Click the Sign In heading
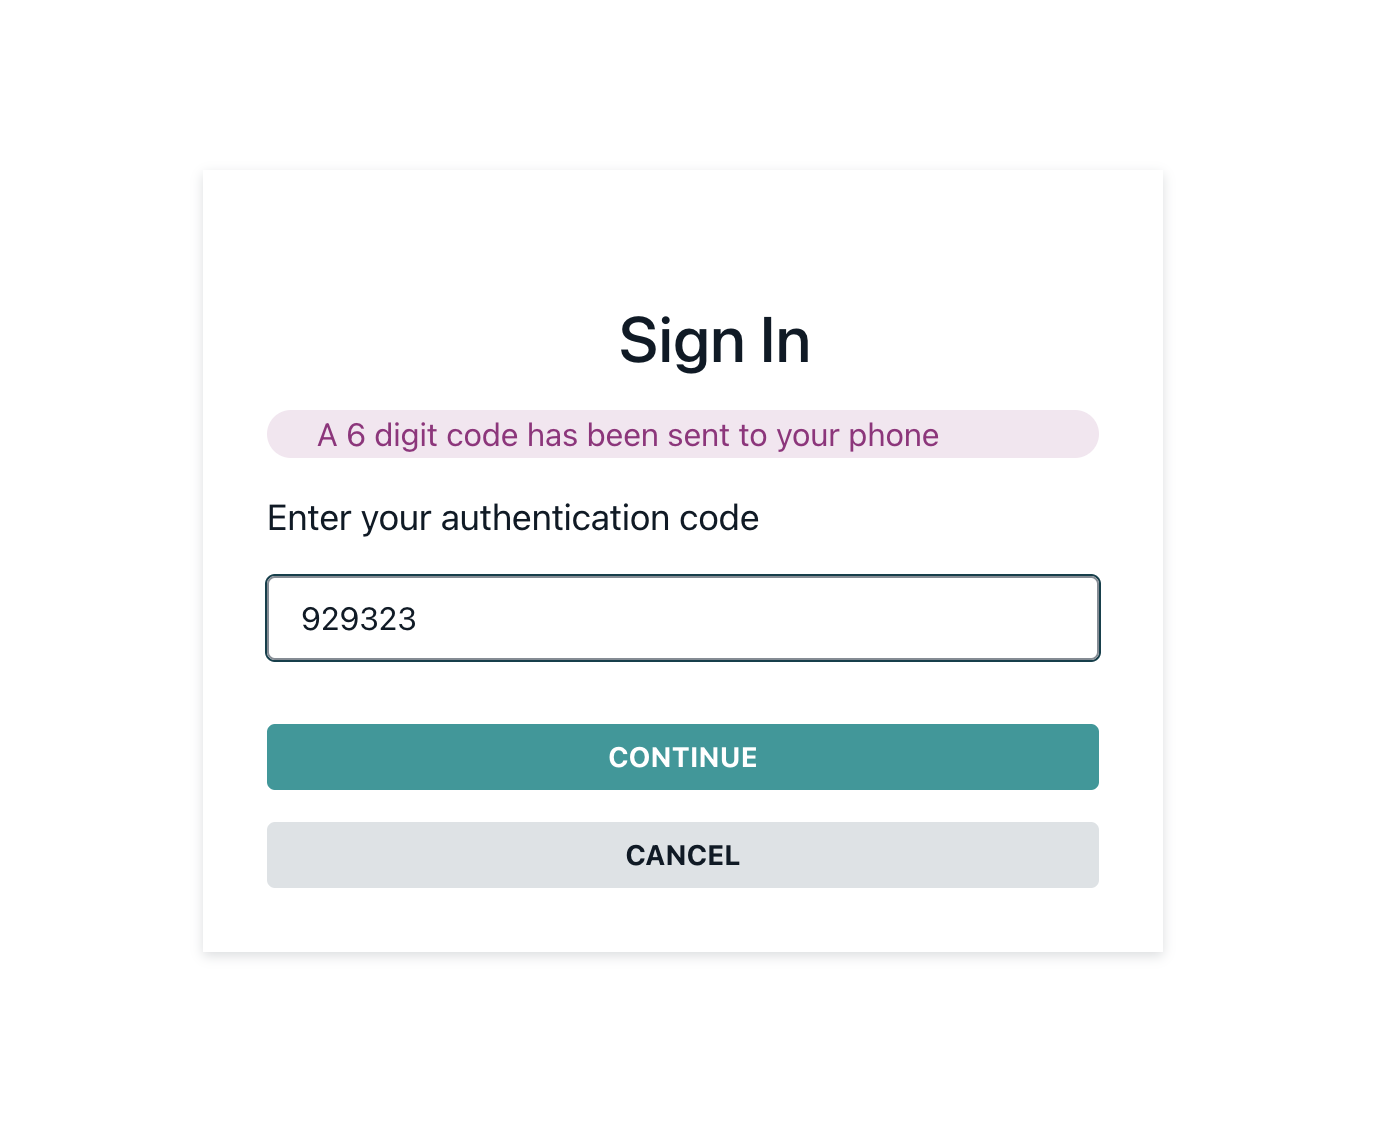This screenshot has height=1140, width=1398. [714, 340]
